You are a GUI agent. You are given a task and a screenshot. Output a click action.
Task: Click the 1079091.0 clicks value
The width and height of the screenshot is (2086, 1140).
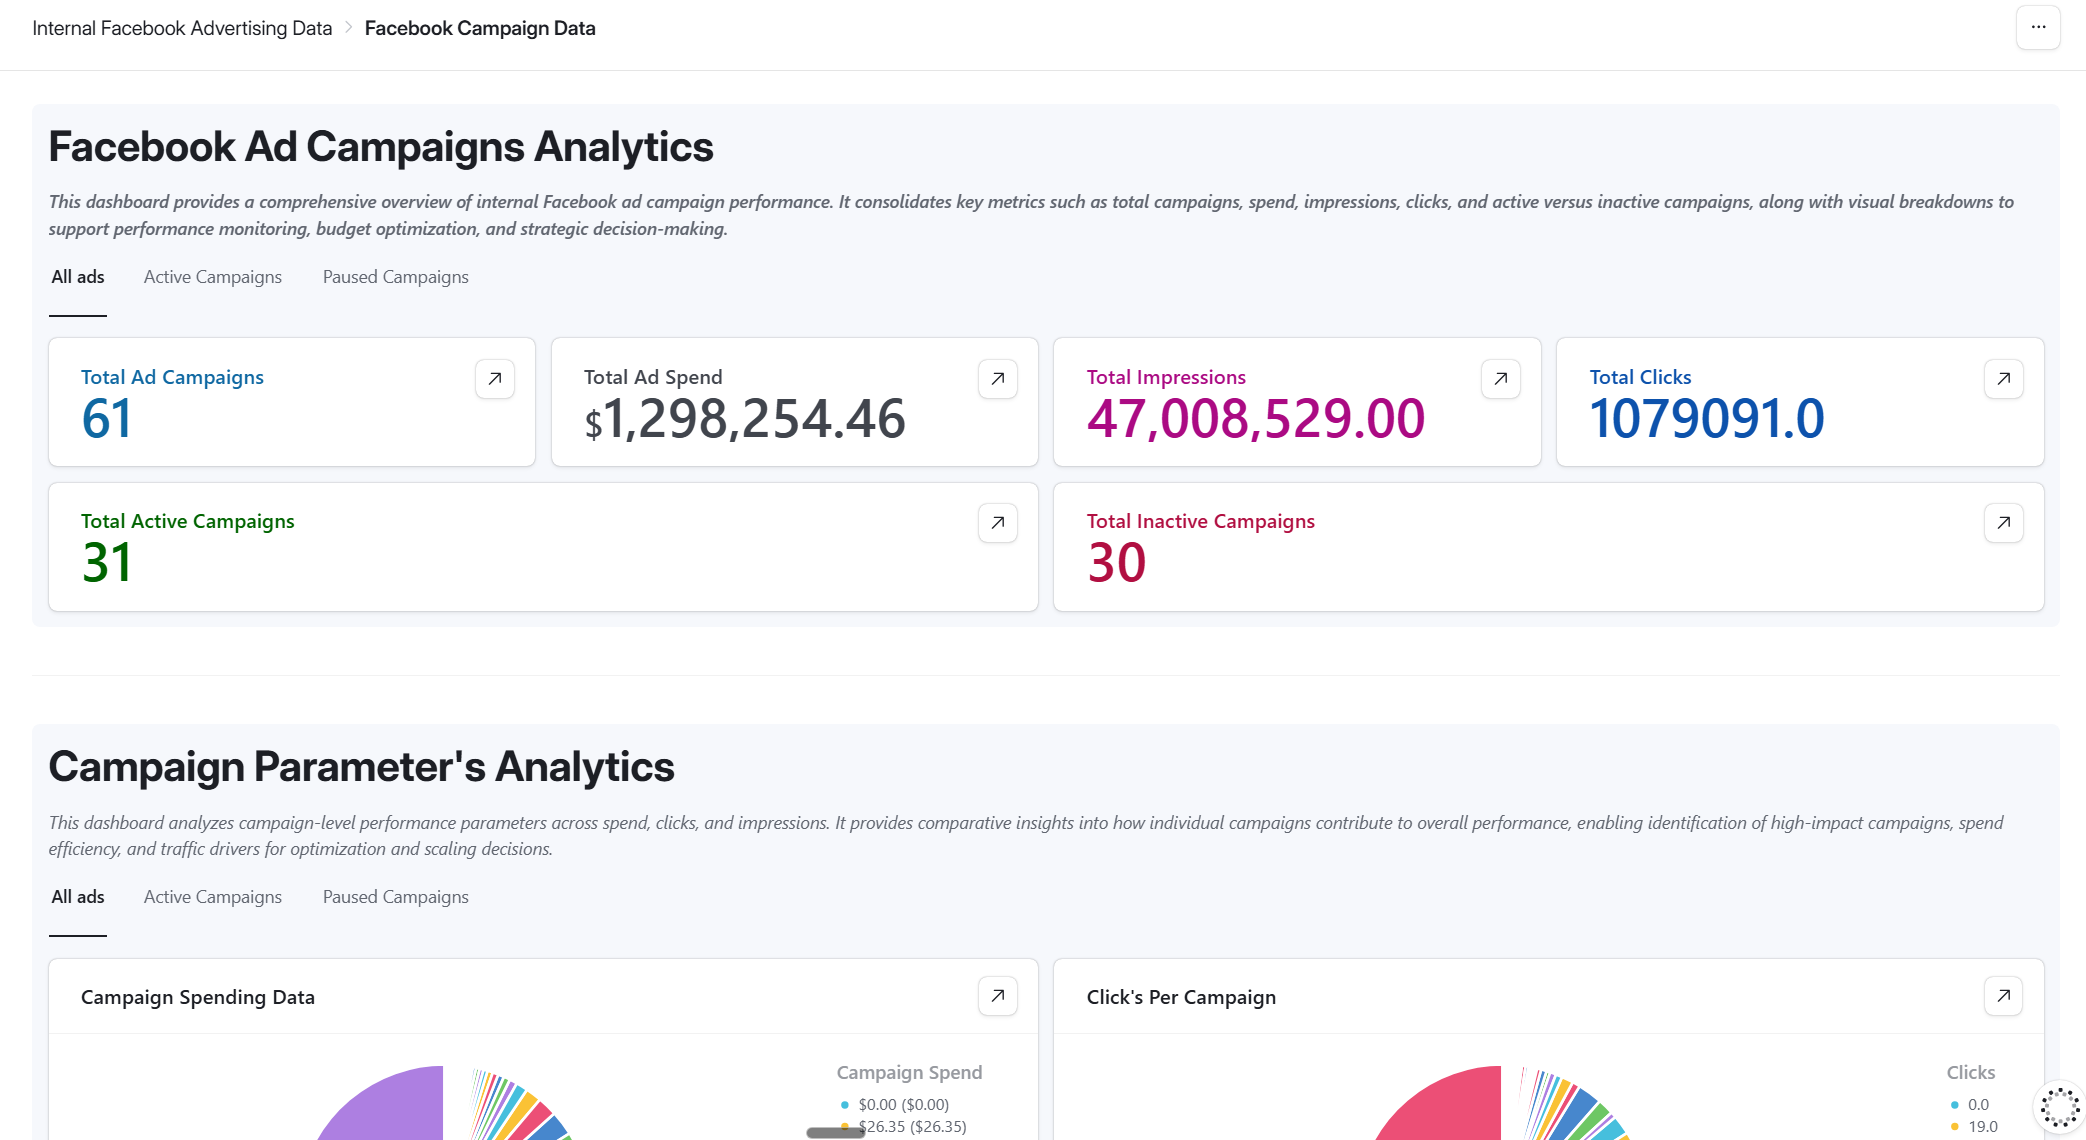tap(1707, 419)
